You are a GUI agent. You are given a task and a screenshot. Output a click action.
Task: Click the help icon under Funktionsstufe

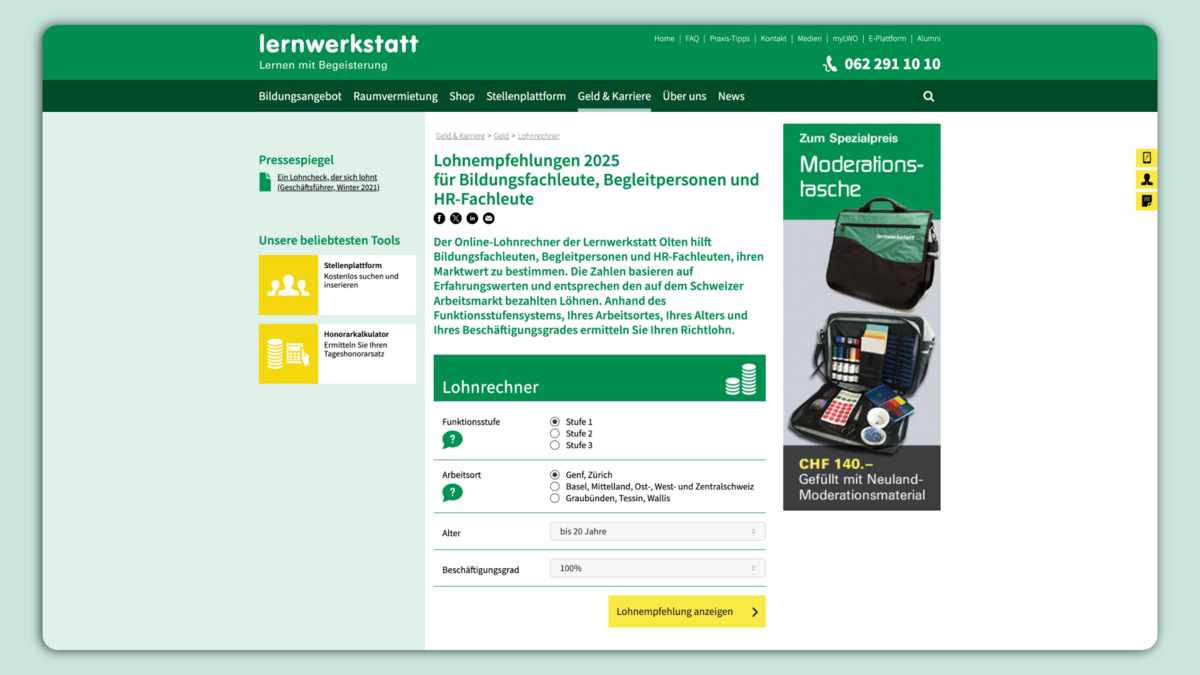coord(452,440)
